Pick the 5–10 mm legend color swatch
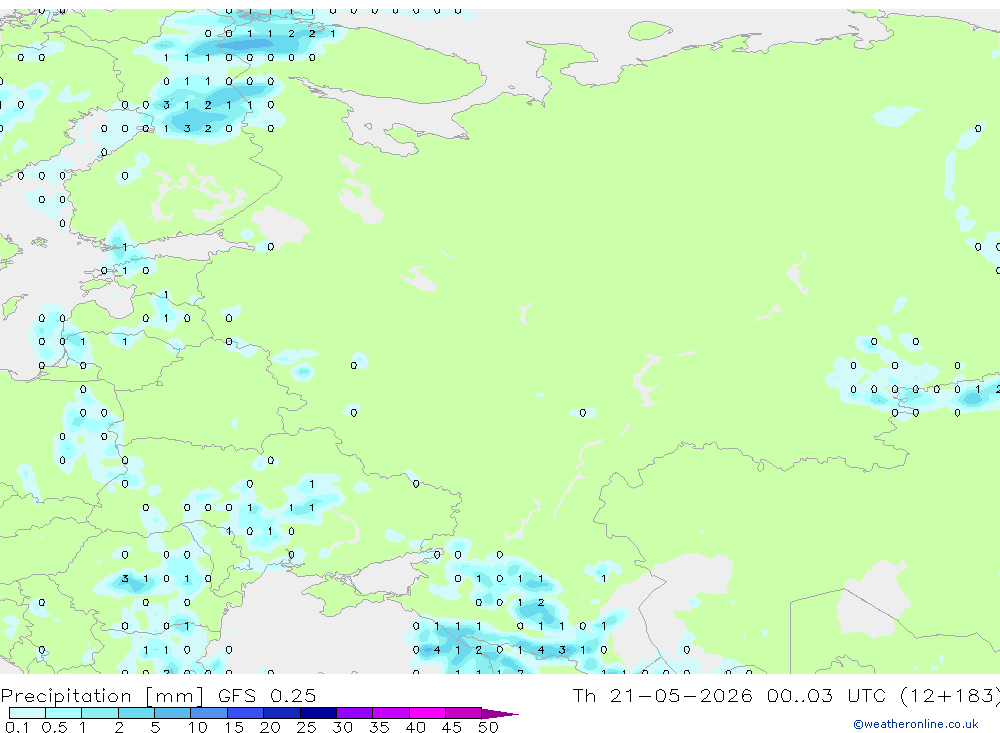Image resolution: width=1000 pixels, height=733 pixels. click(173, 713)
